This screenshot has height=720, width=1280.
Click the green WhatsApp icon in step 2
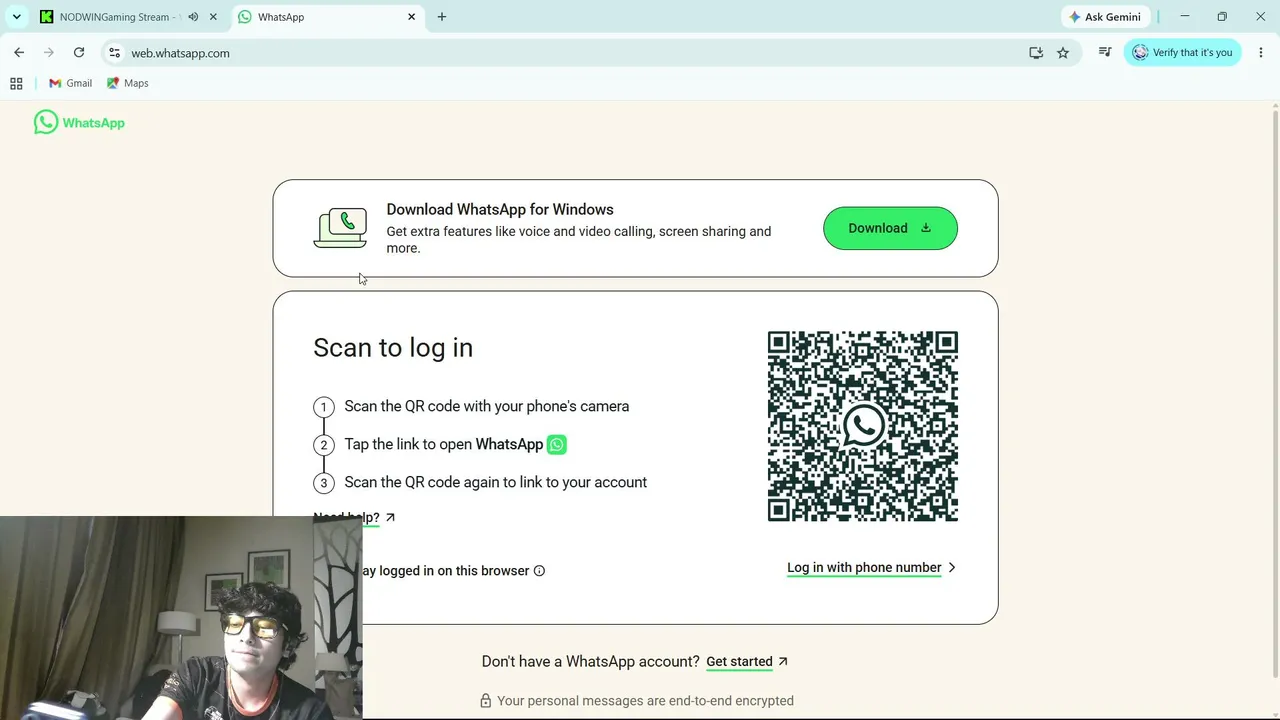(x=557, y=445)
